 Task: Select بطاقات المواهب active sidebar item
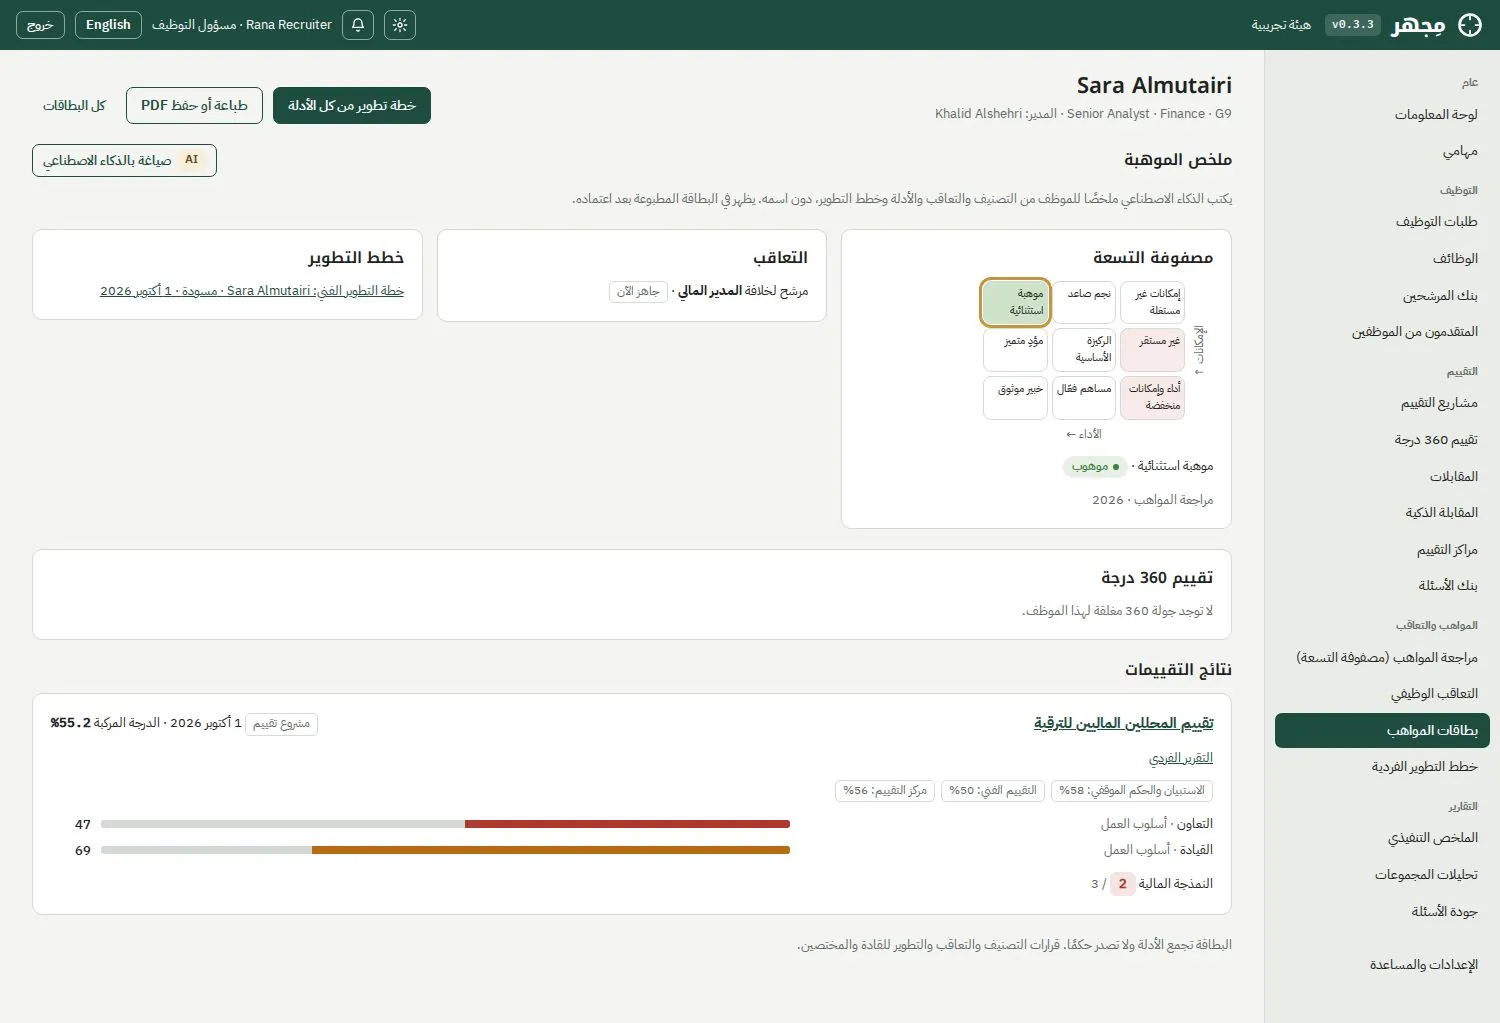coord(1382,730)
